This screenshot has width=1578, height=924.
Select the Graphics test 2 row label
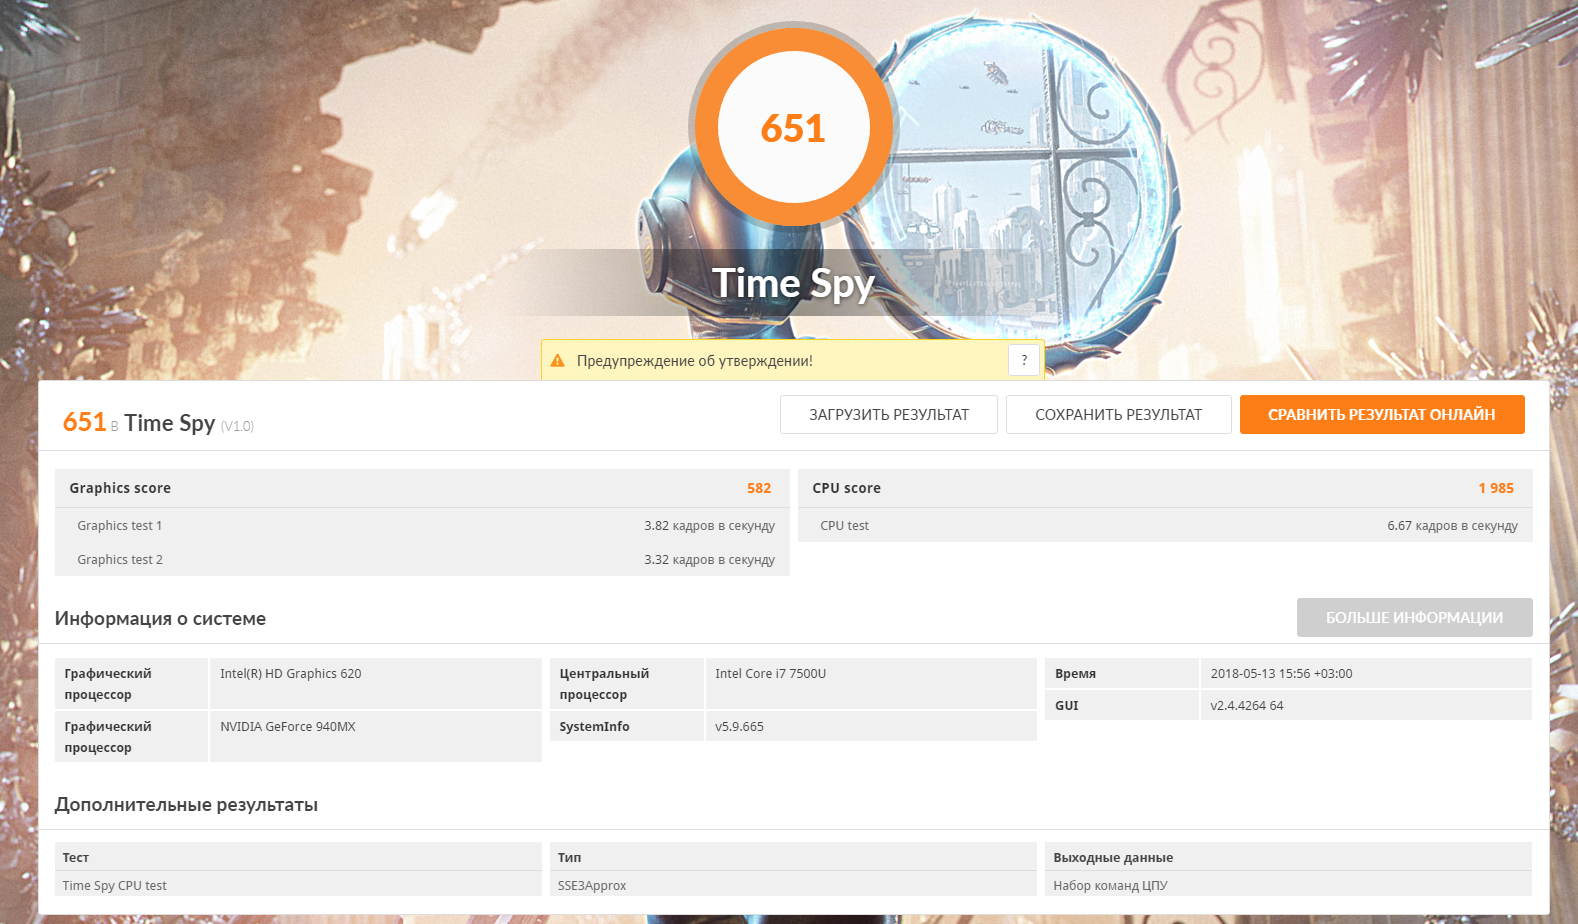tap(120, 560)
